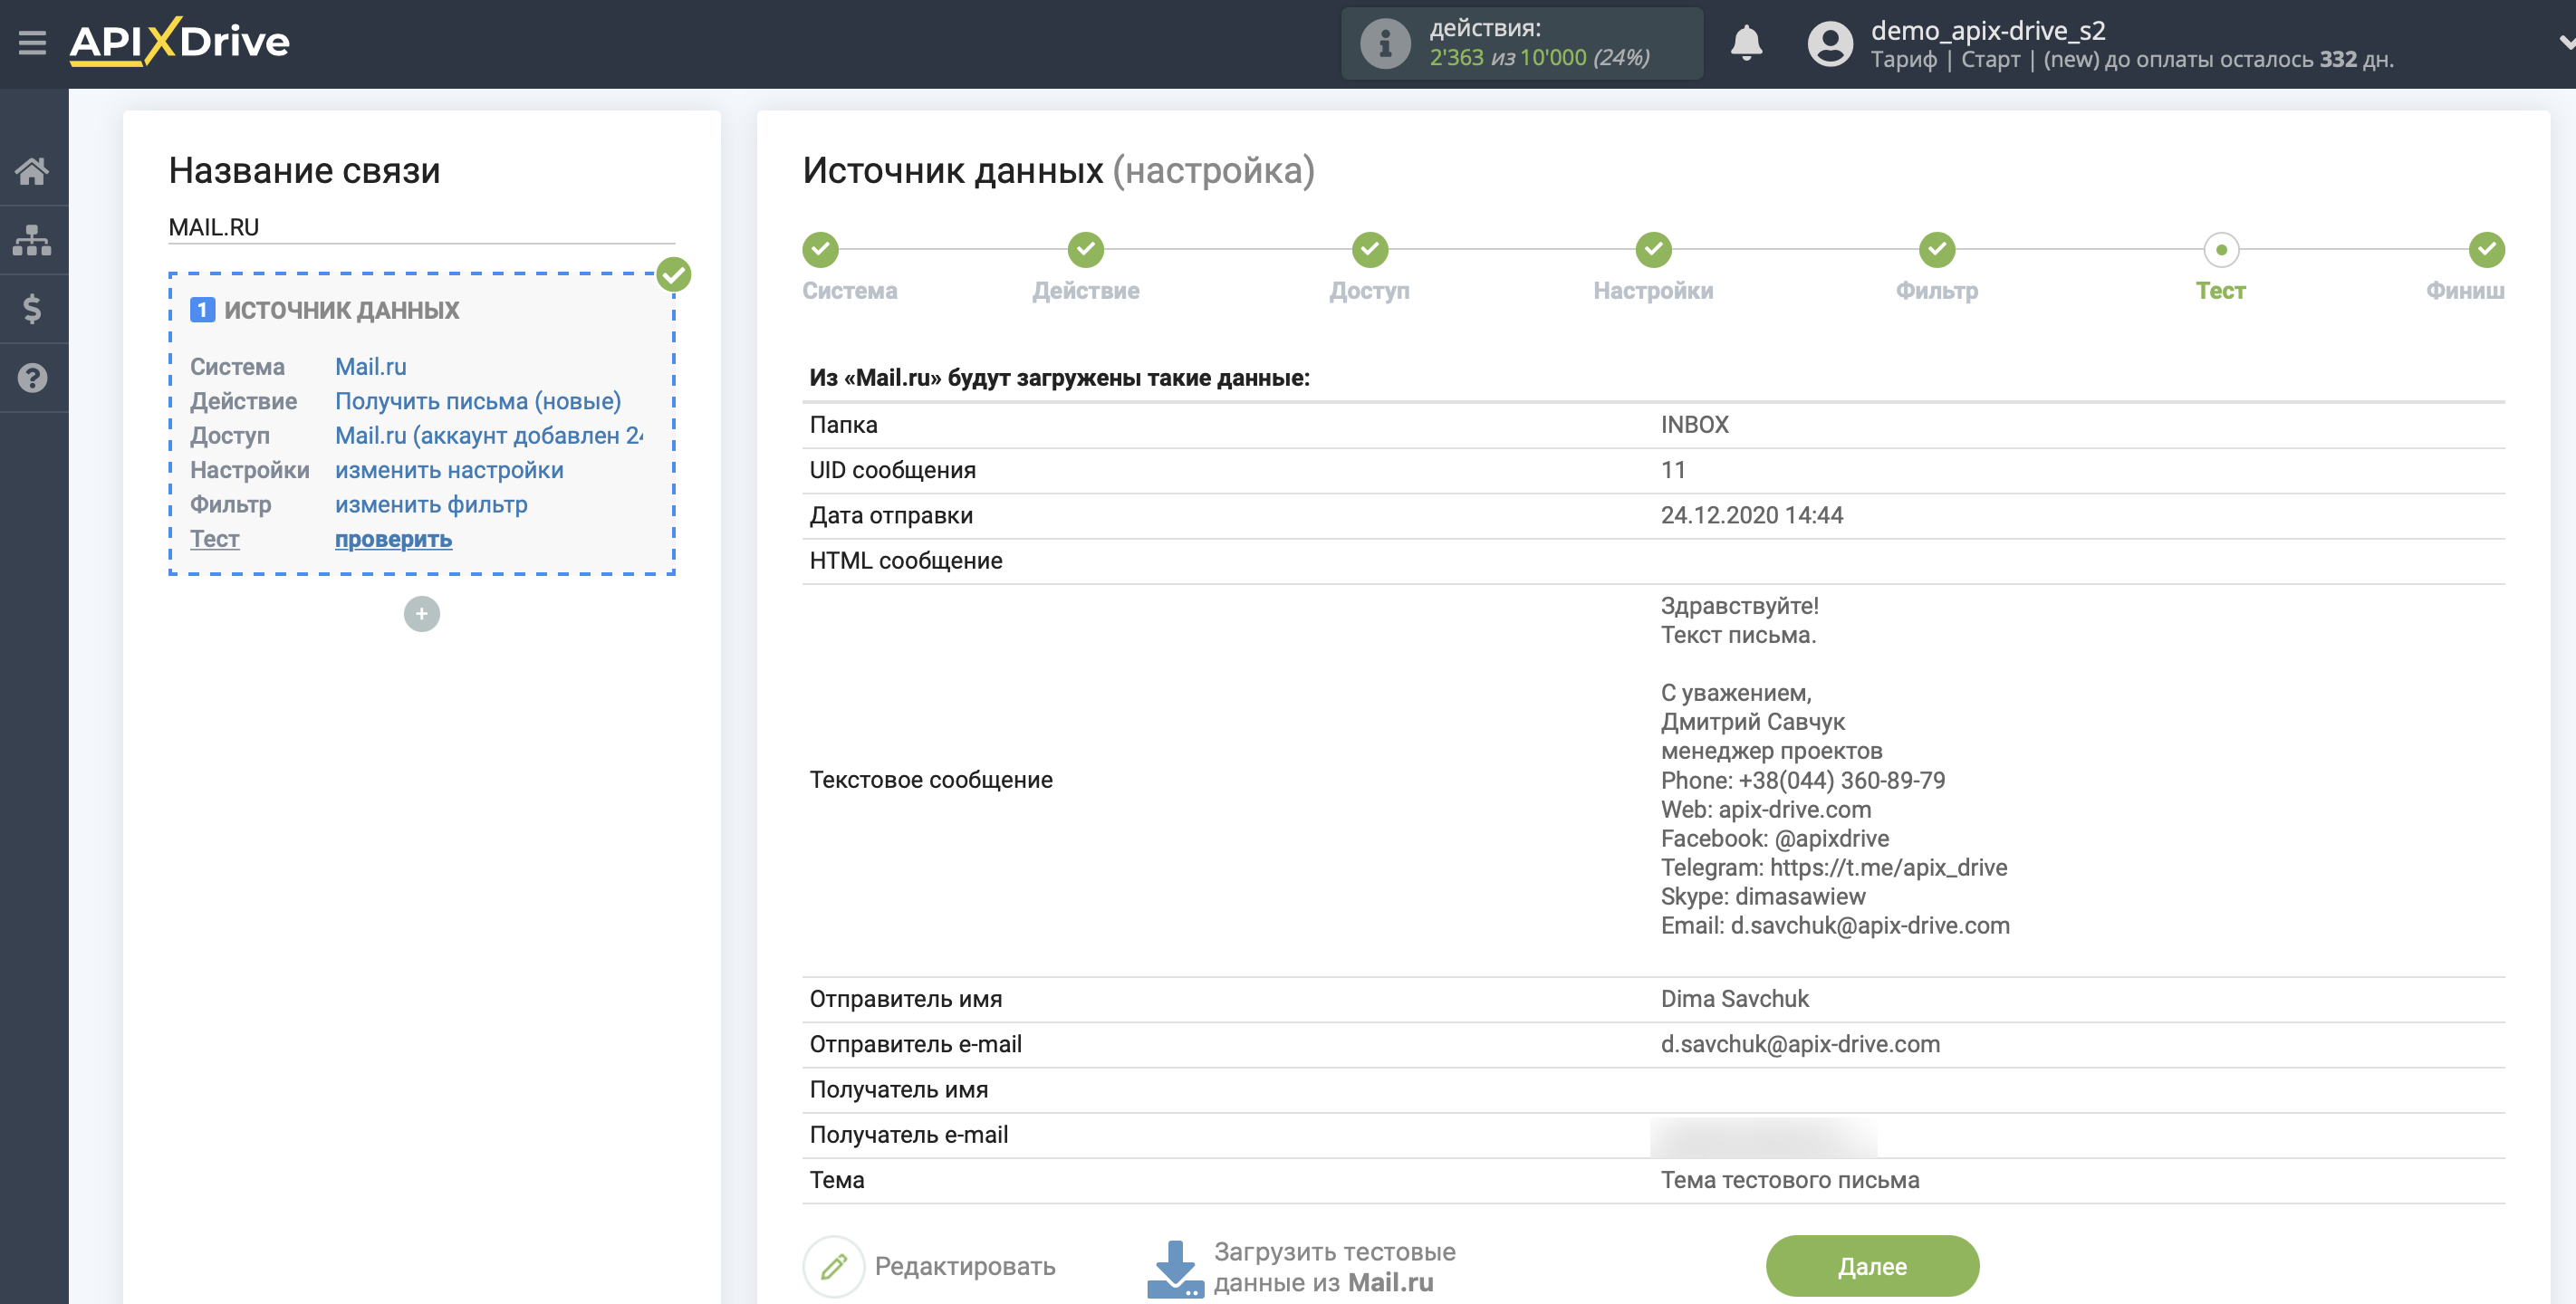2576x1304 pixels.
Task: Click Загрузить тестовые данные из Mail.ru
Action: coord(1334,1267)
